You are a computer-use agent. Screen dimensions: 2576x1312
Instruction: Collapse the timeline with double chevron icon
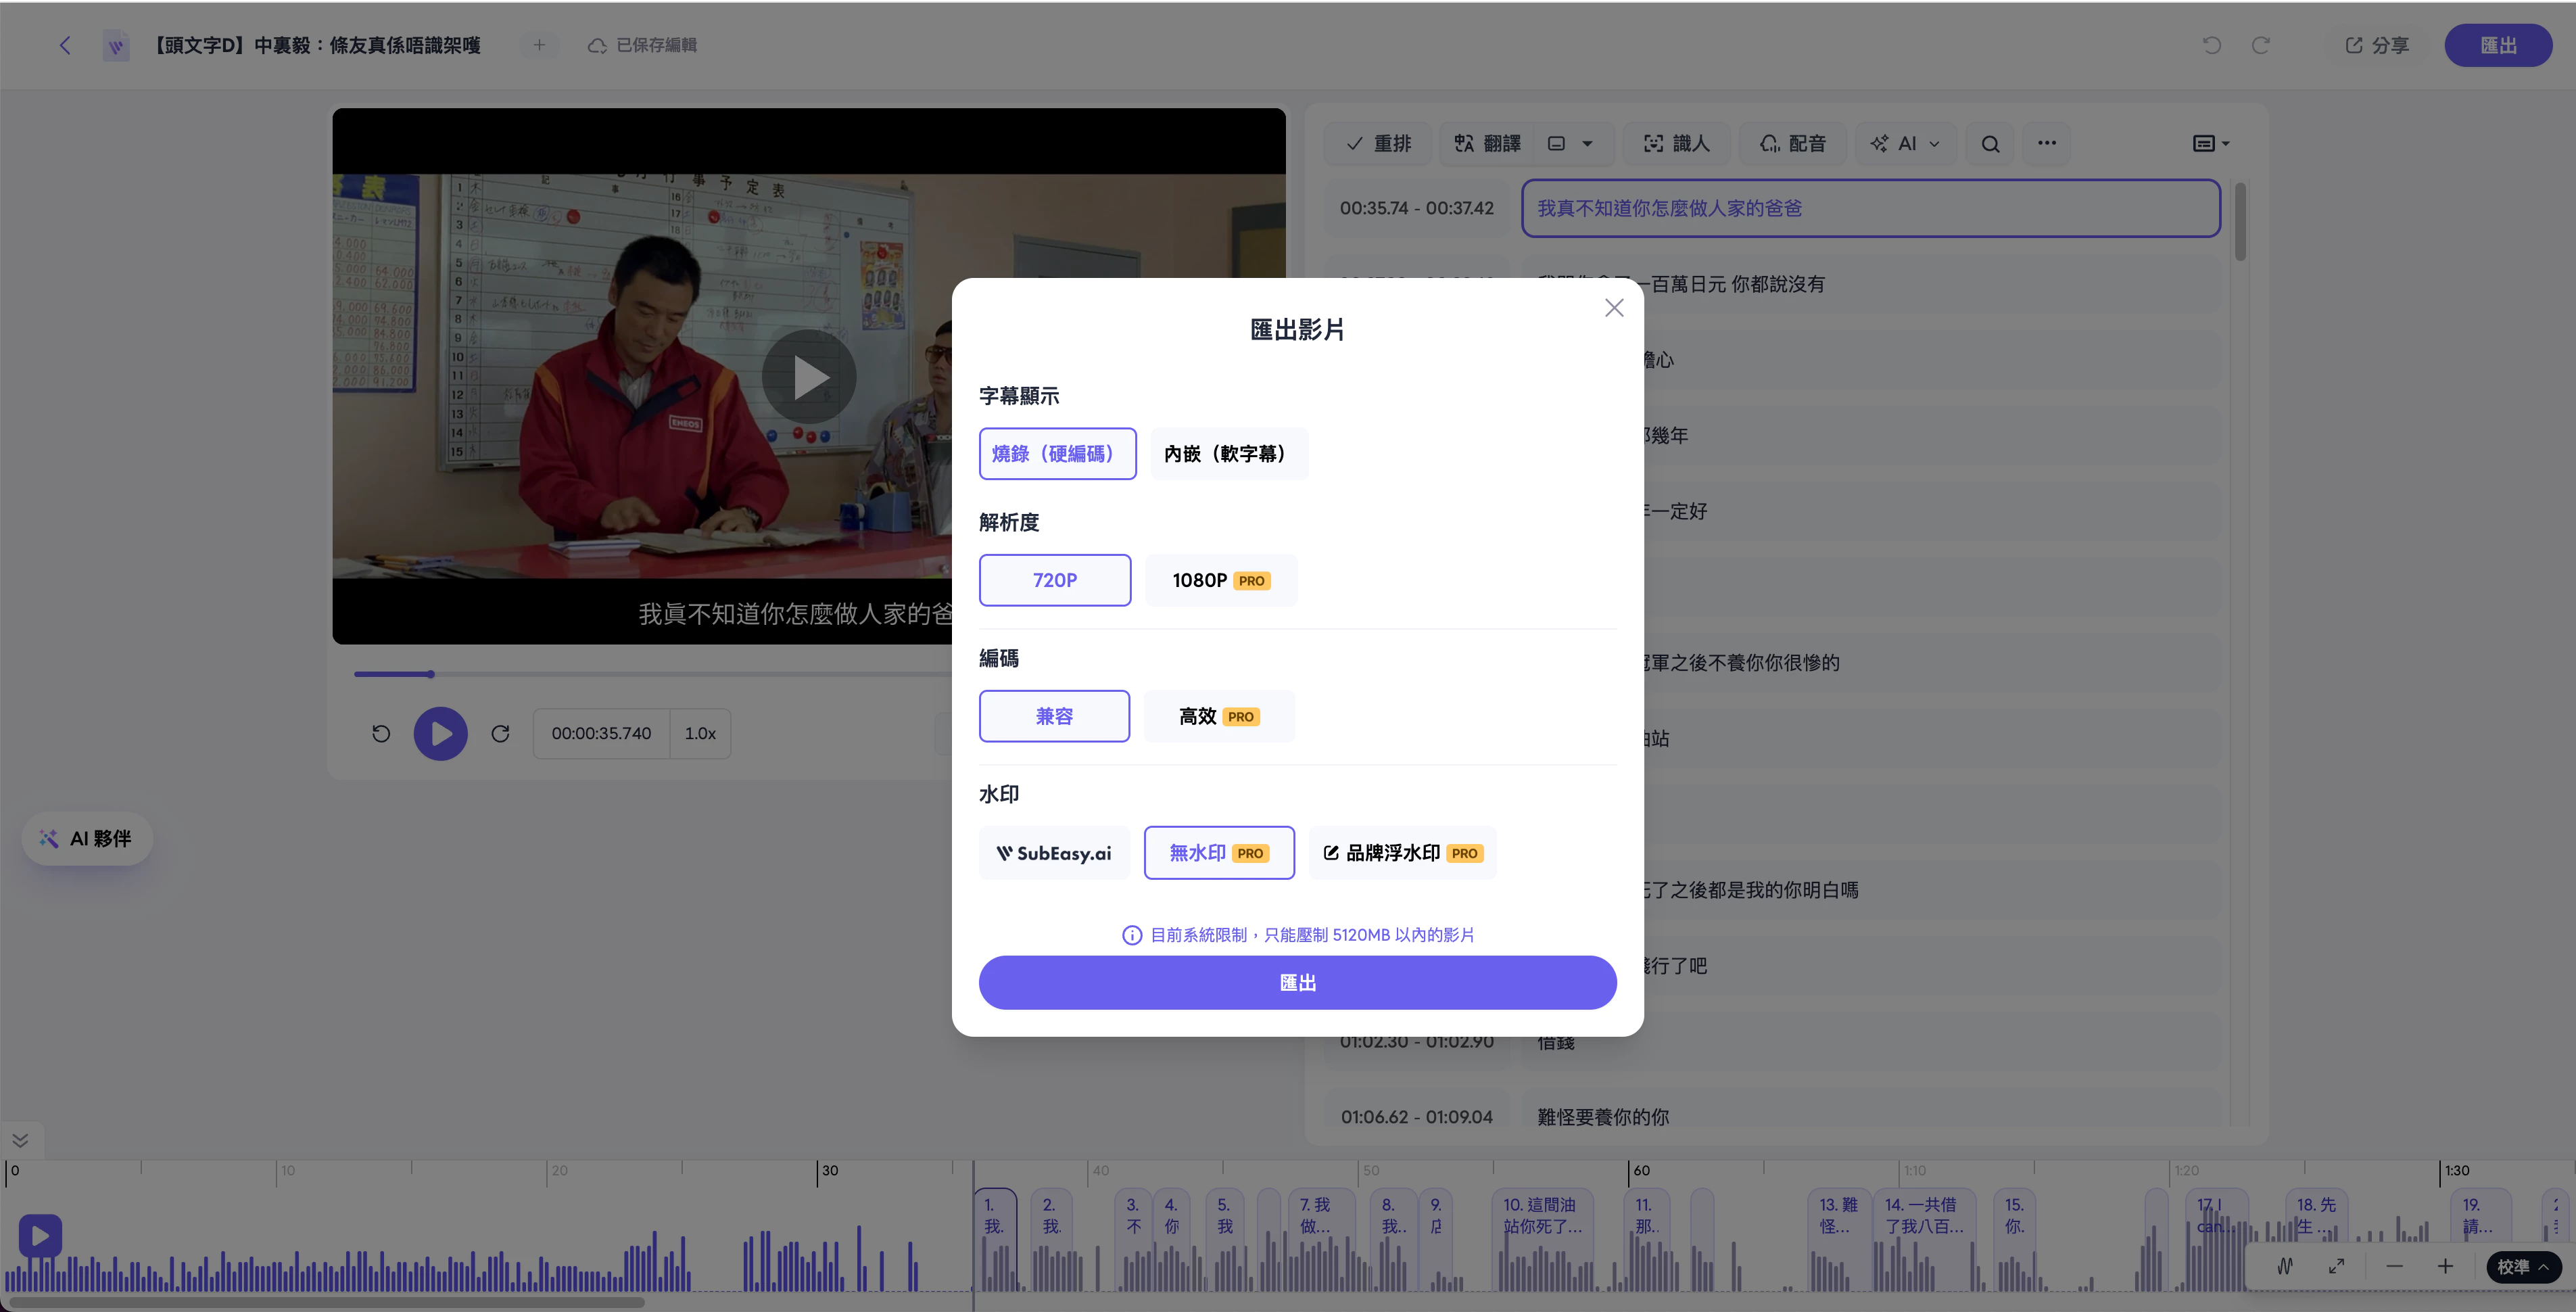[x=20, y=1139]
